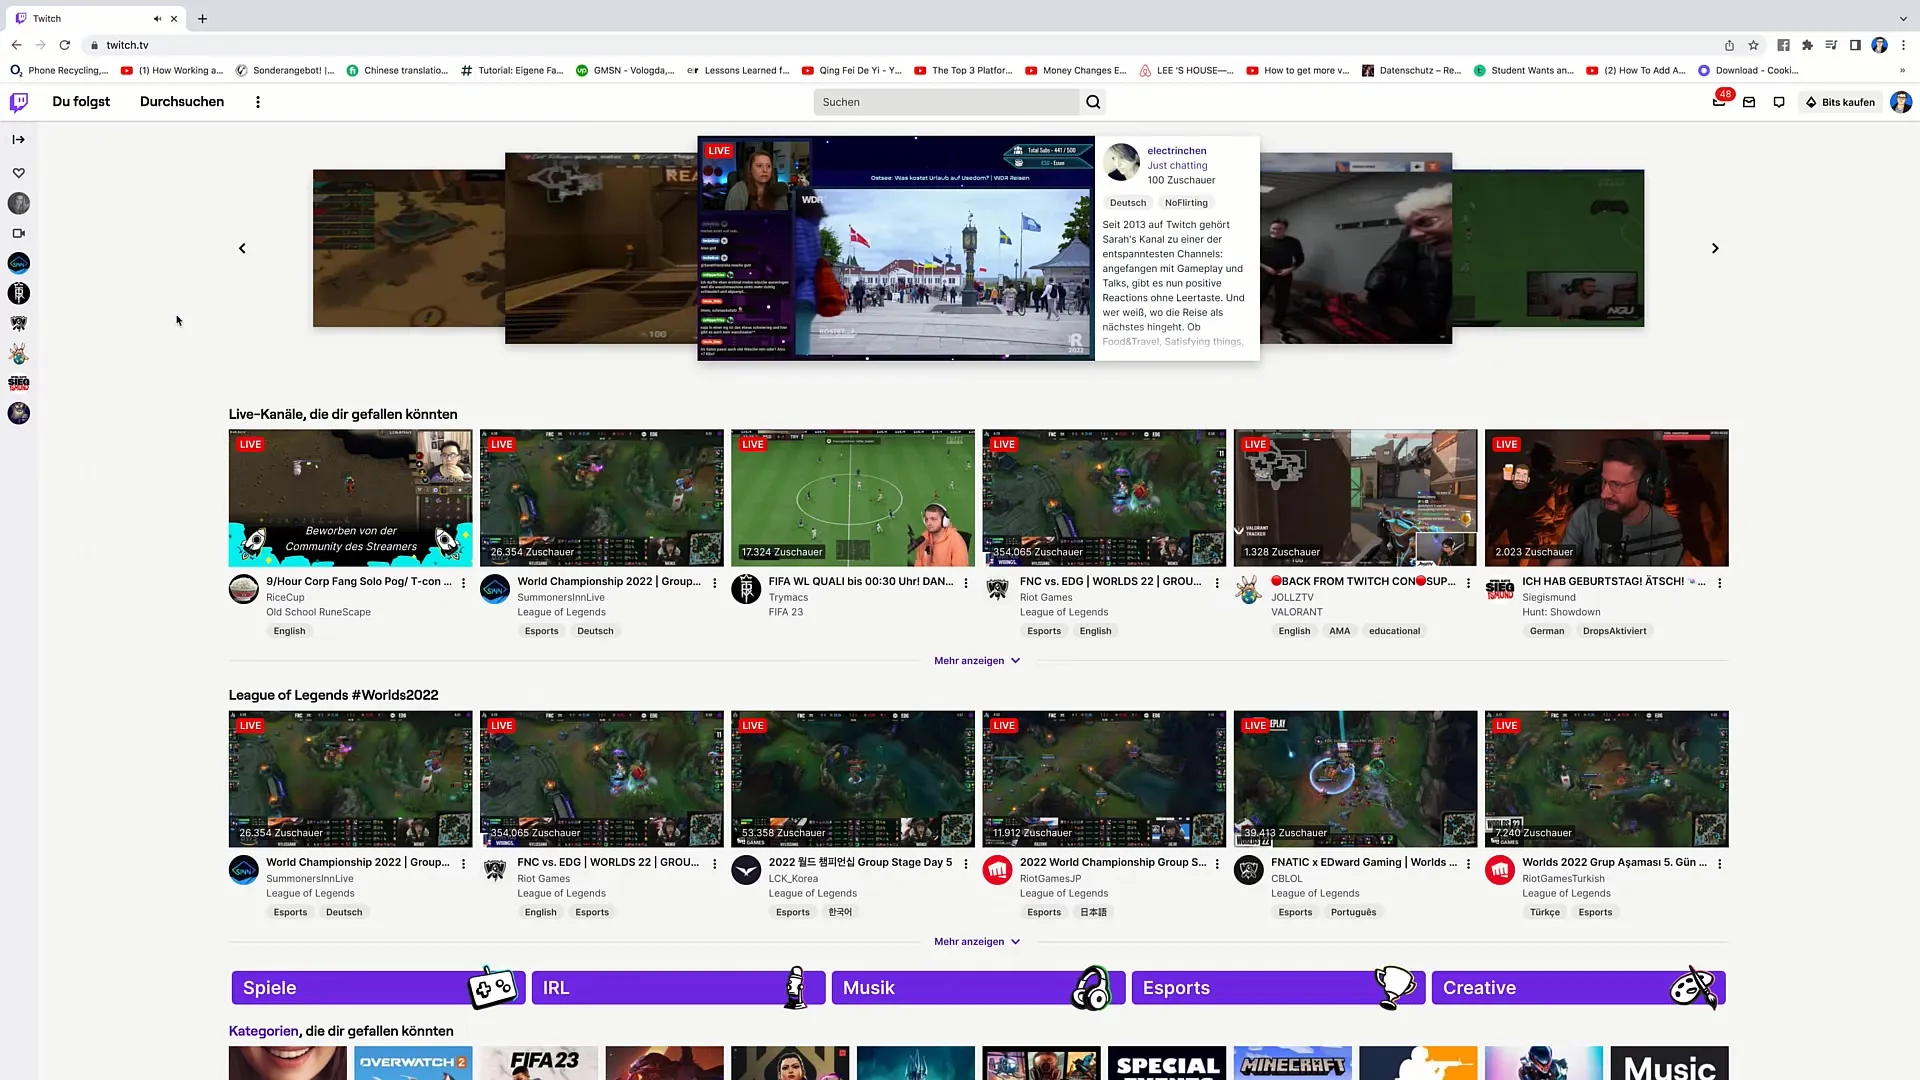Open Trymacs FIFA 23 stream thumbnail
The height and width of the screenshot is (1080, 1920).
click(x=852, y=498)
